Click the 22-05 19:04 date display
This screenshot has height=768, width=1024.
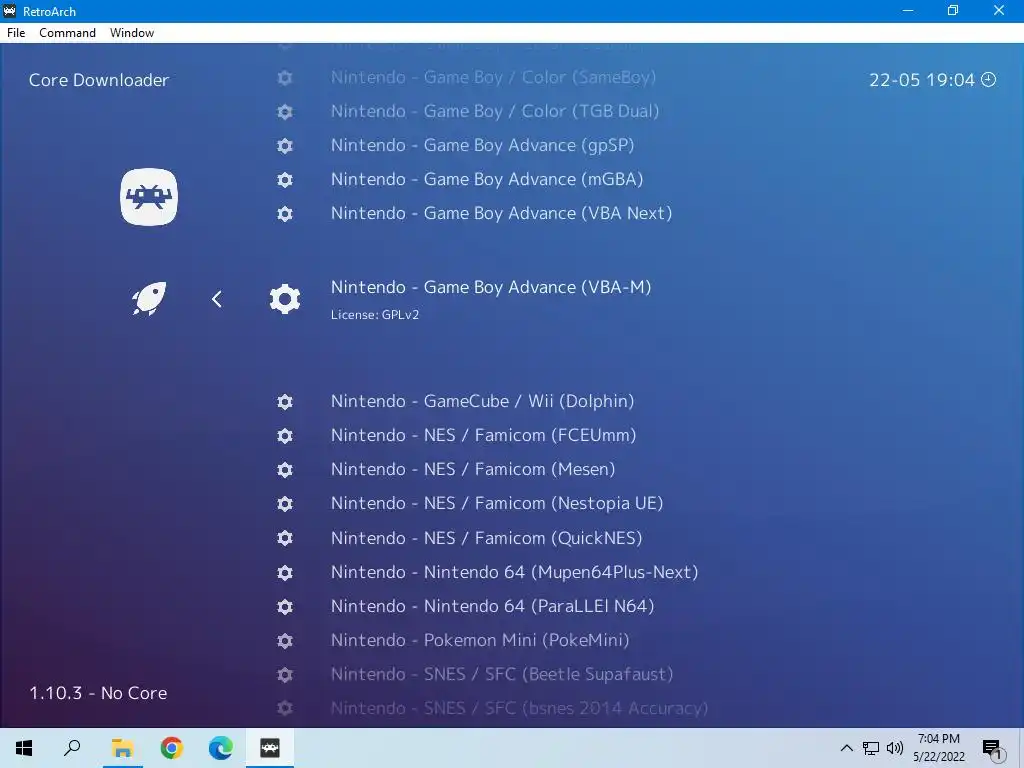pyautogui.click(x=921, y=80)
